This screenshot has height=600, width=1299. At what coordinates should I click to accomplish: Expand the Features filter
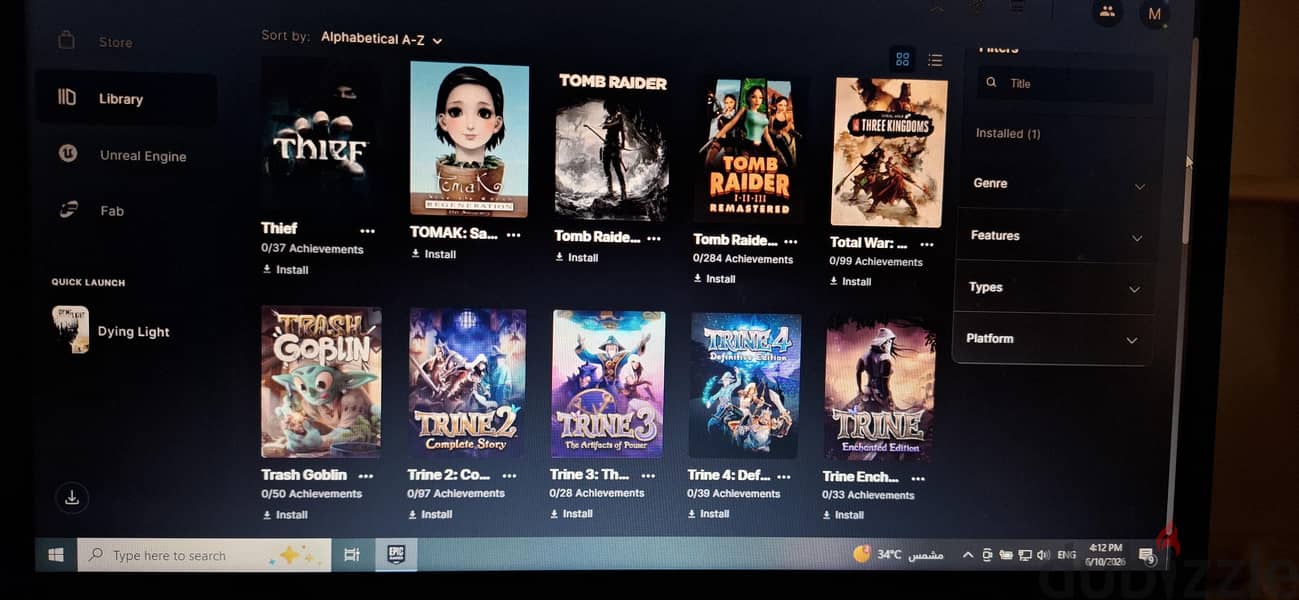coord(1055,236)
